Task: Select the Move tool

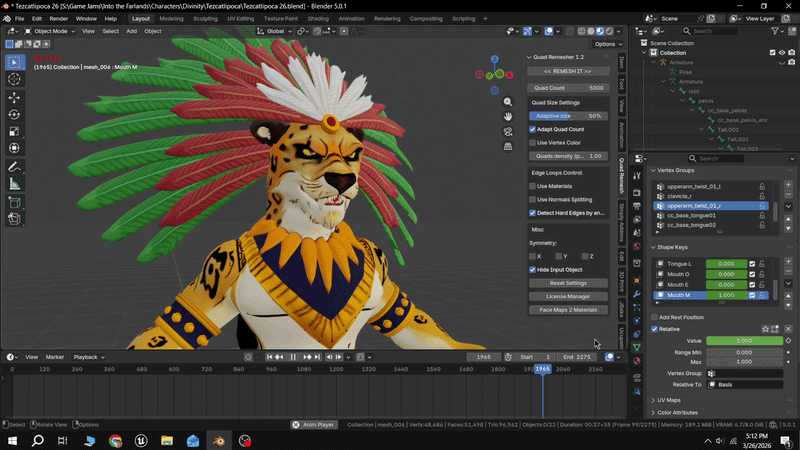Action: 14,97
